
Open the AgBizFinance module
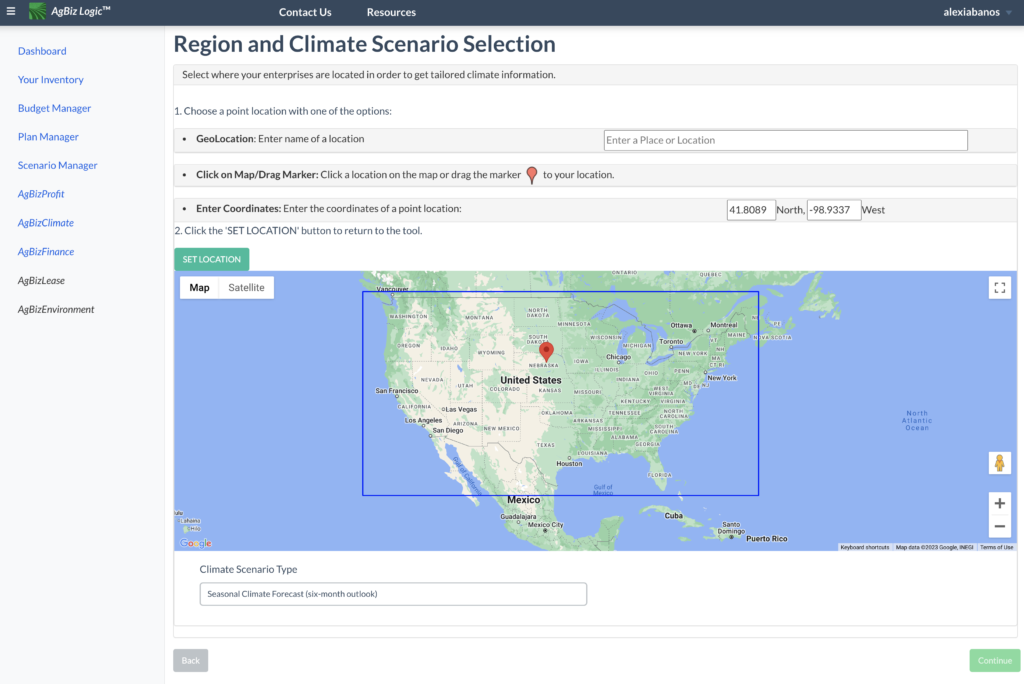tap(46, 252)
